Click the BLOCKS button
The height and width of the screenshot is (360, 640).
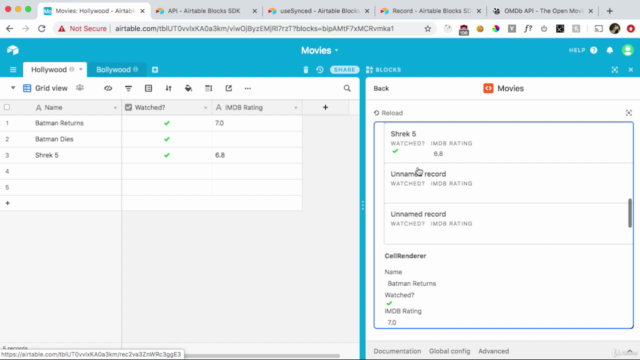point(383,70)
